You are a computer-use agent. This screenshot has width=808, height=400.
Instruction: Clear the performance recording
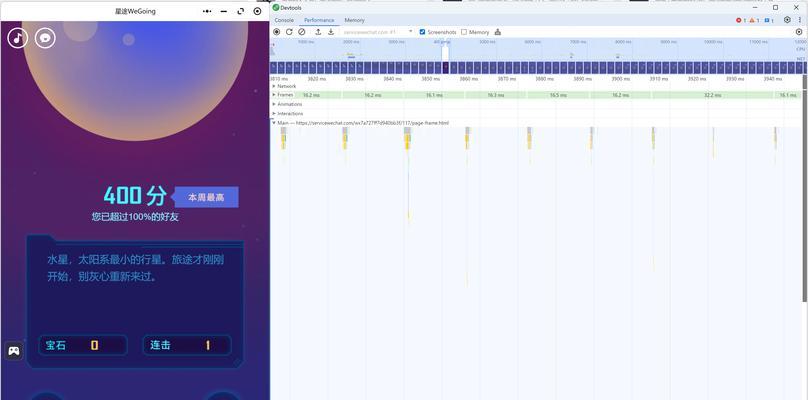(x=301, y=32)
